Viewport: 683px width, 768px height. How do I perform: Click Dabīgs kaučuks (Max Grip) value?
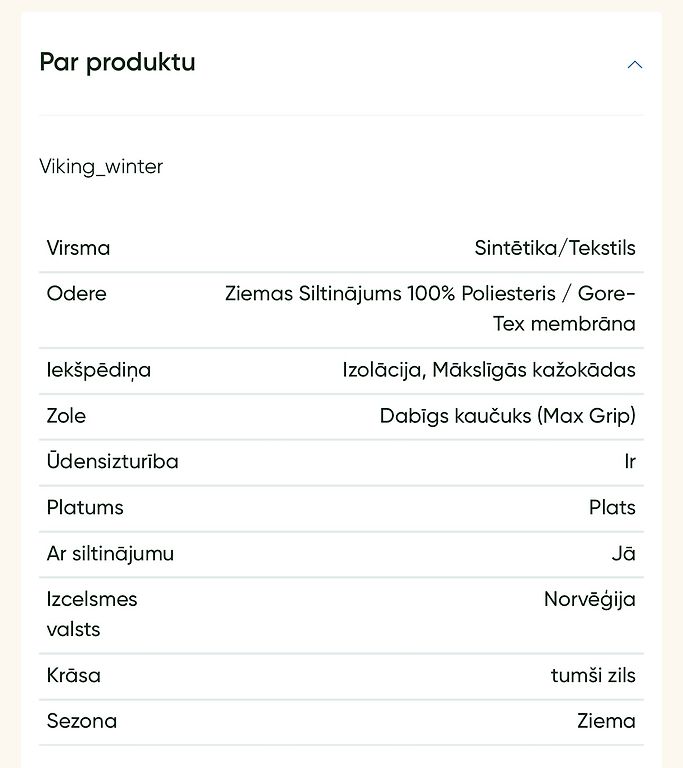[x=508, y=416]
